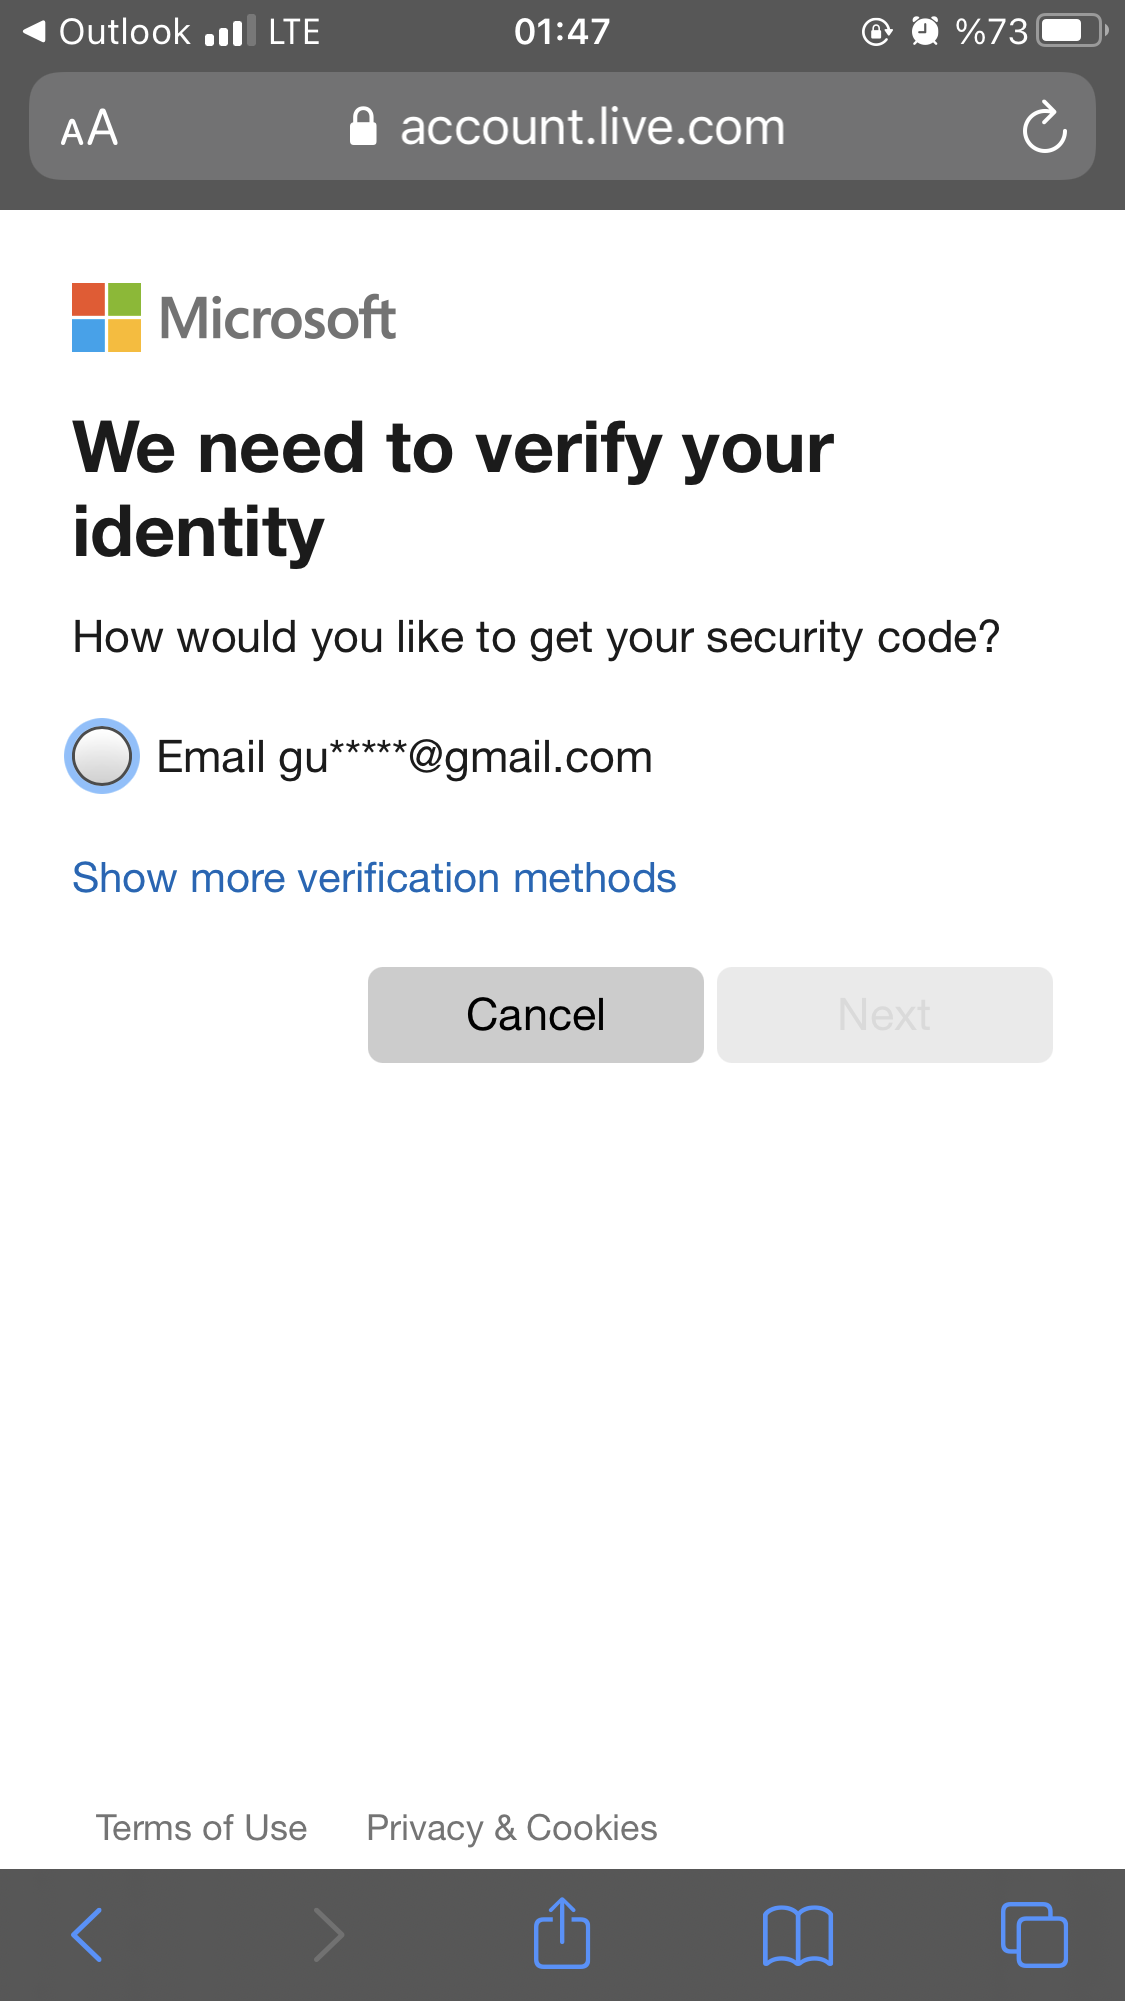Open the Terms of Use link

click(x=201, y=1828)
